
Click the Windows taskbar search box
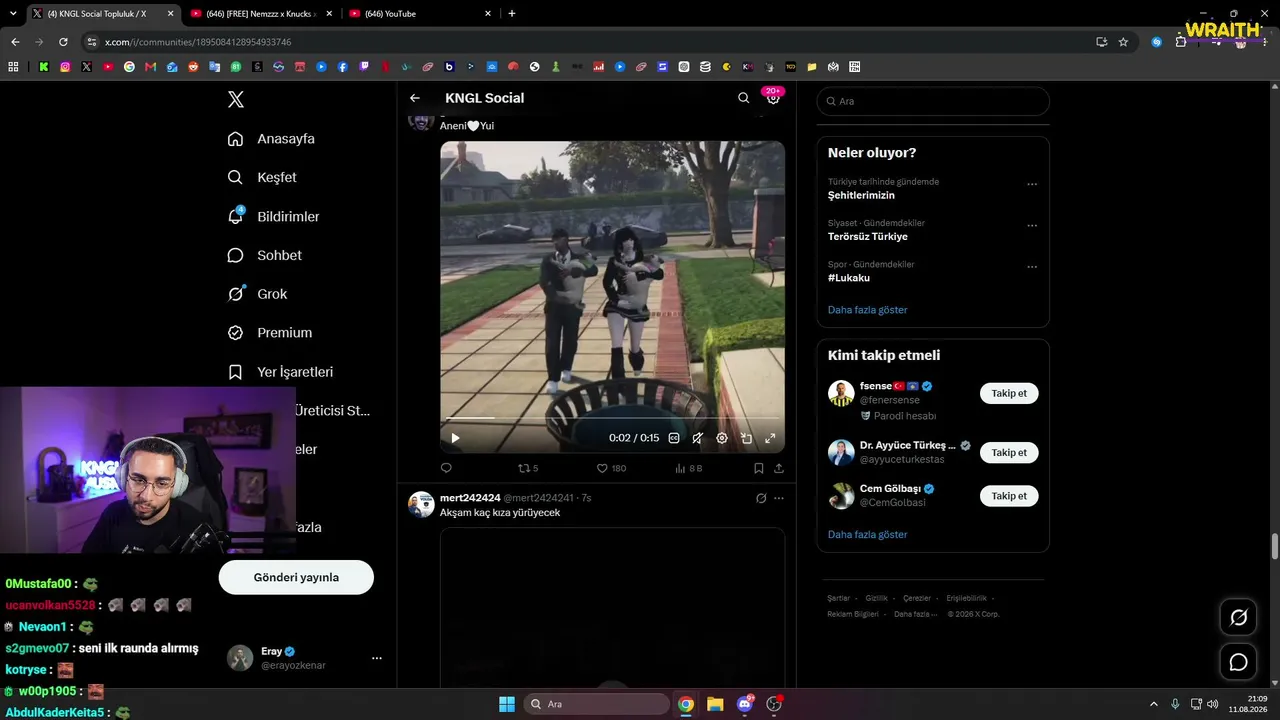[x=596, y=704]
